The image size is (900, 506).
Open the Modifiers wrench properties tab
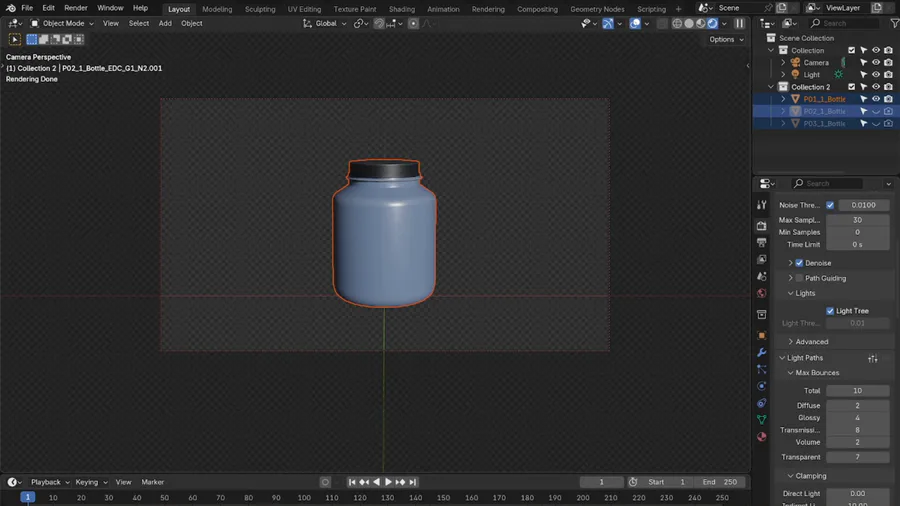(761, 353)
